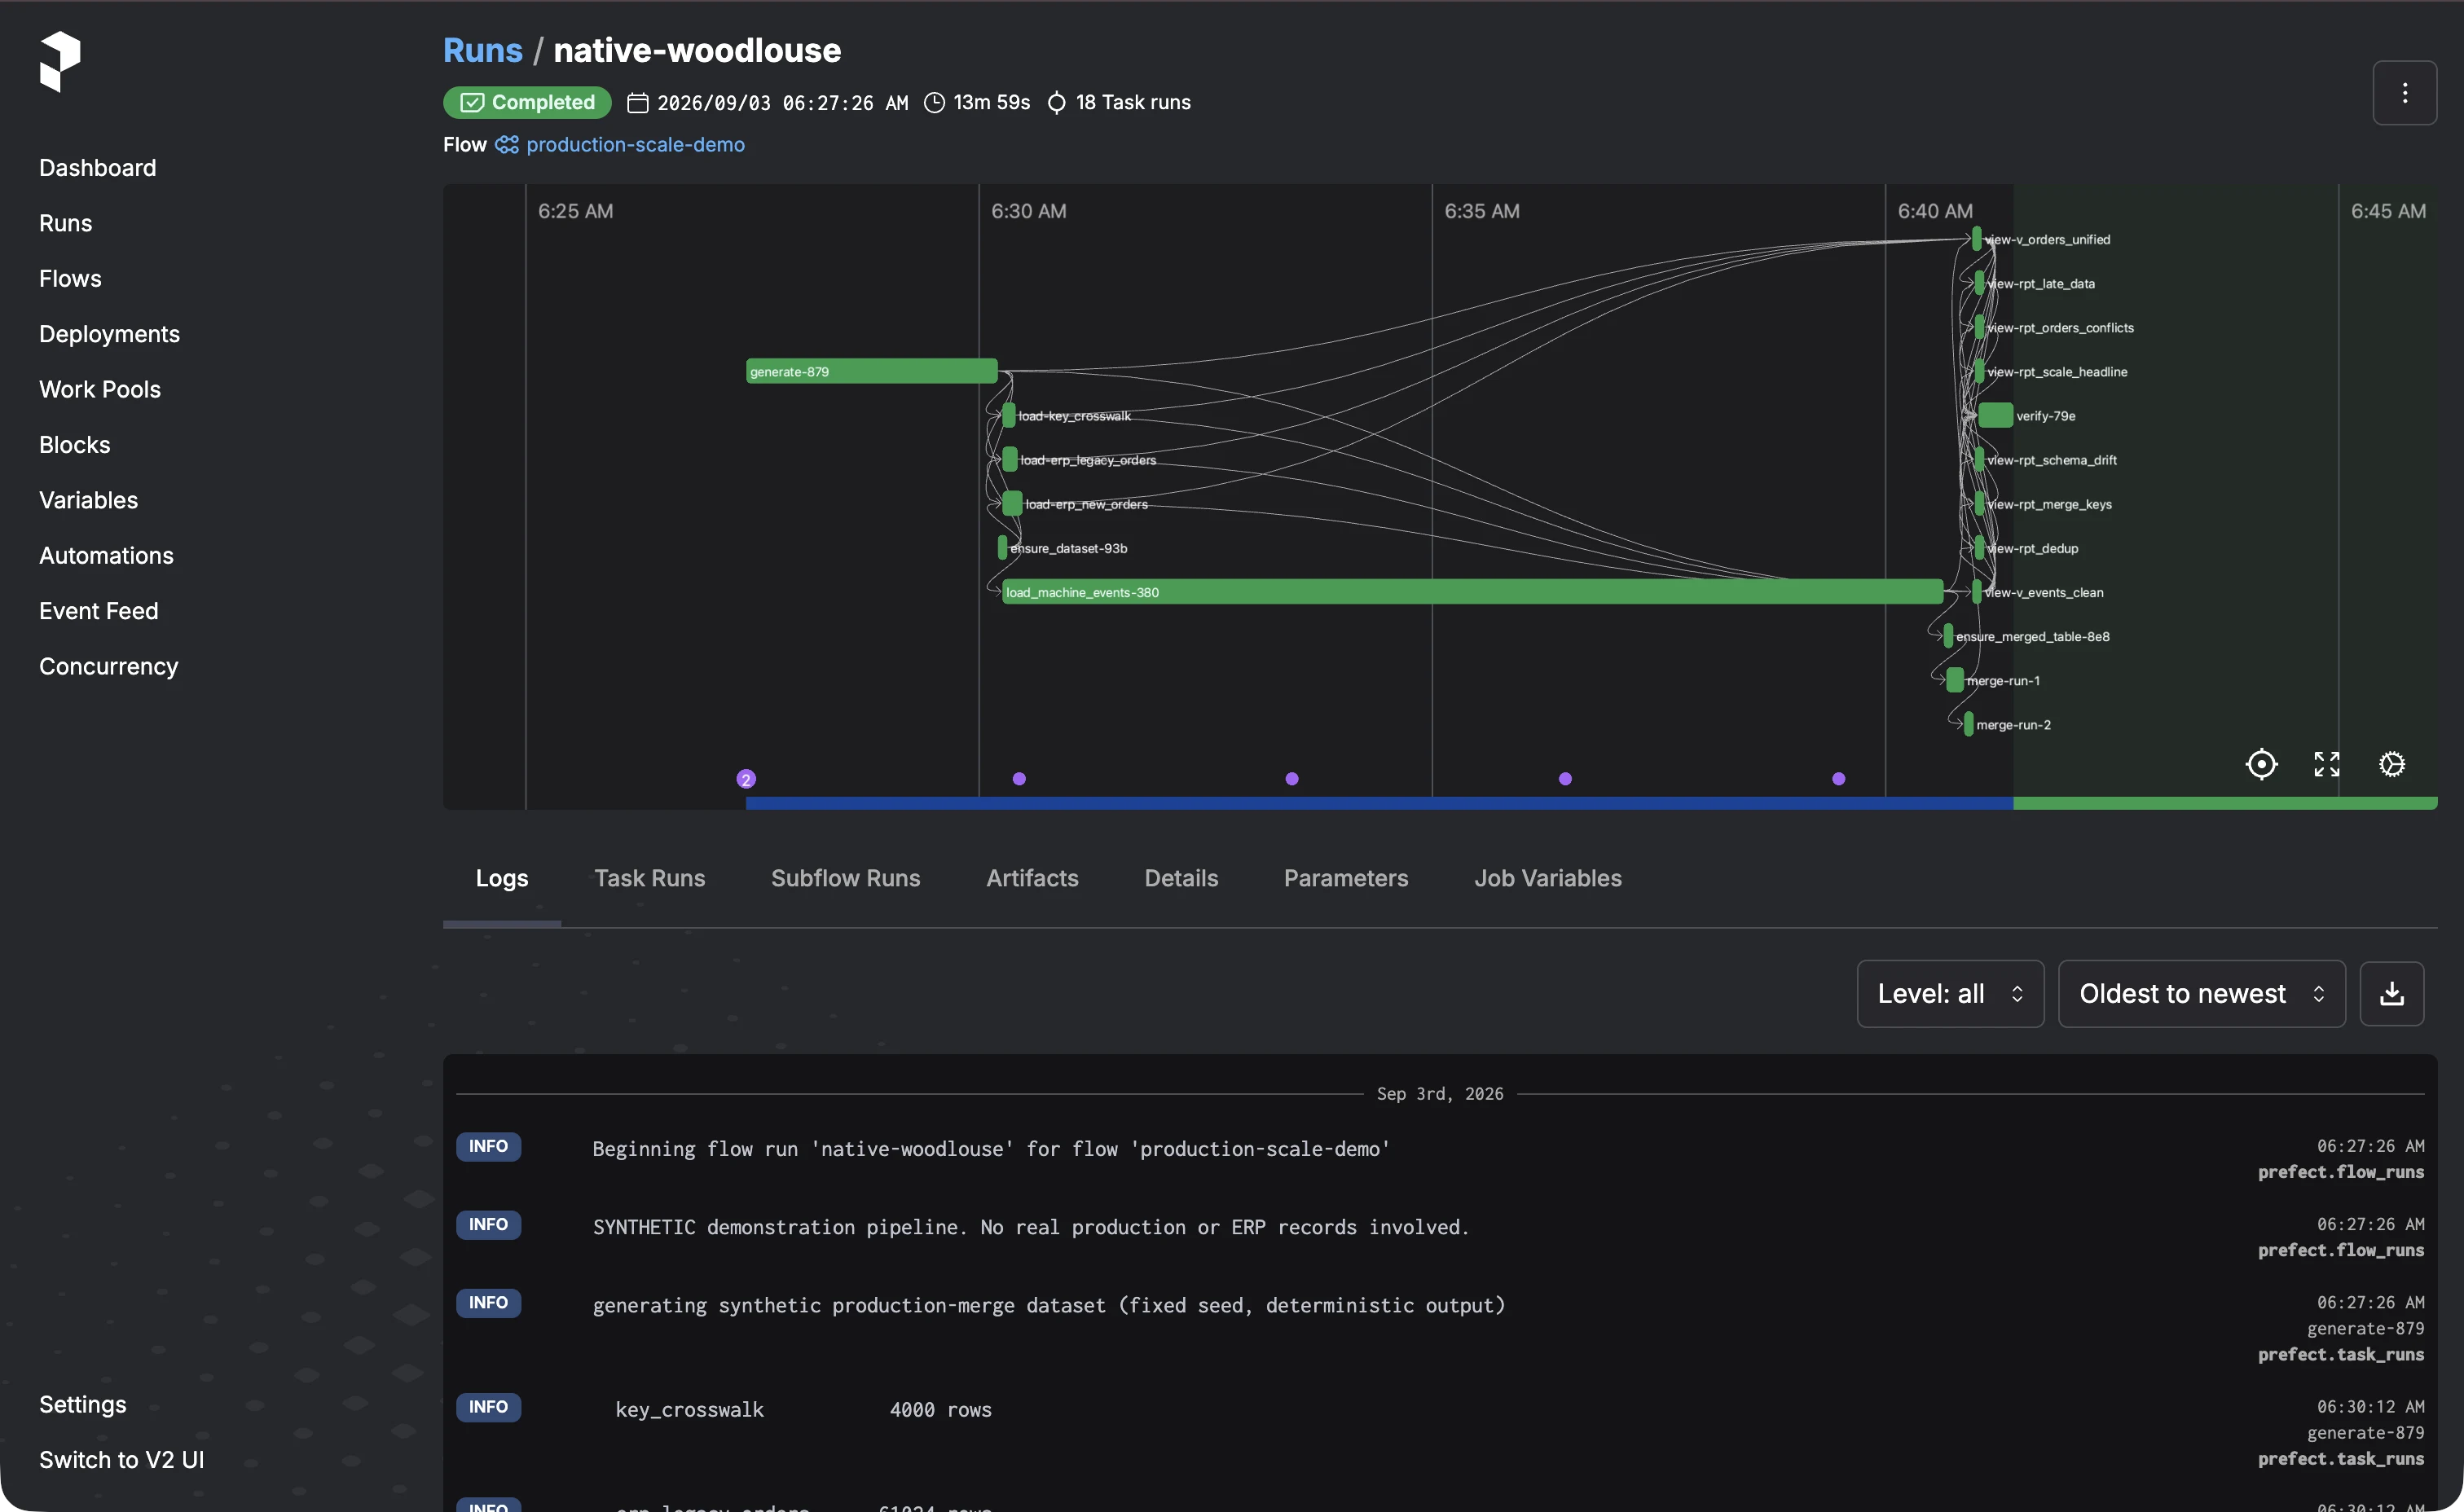
Task: Open the Variables page
Action: coord(89,500)
